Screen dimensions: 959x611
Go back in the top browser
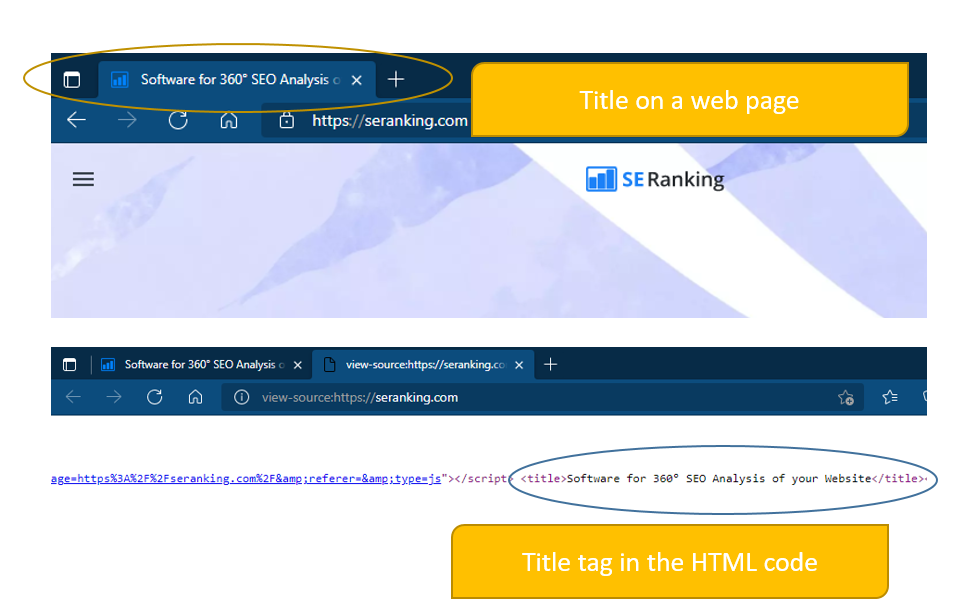(76, 120)
